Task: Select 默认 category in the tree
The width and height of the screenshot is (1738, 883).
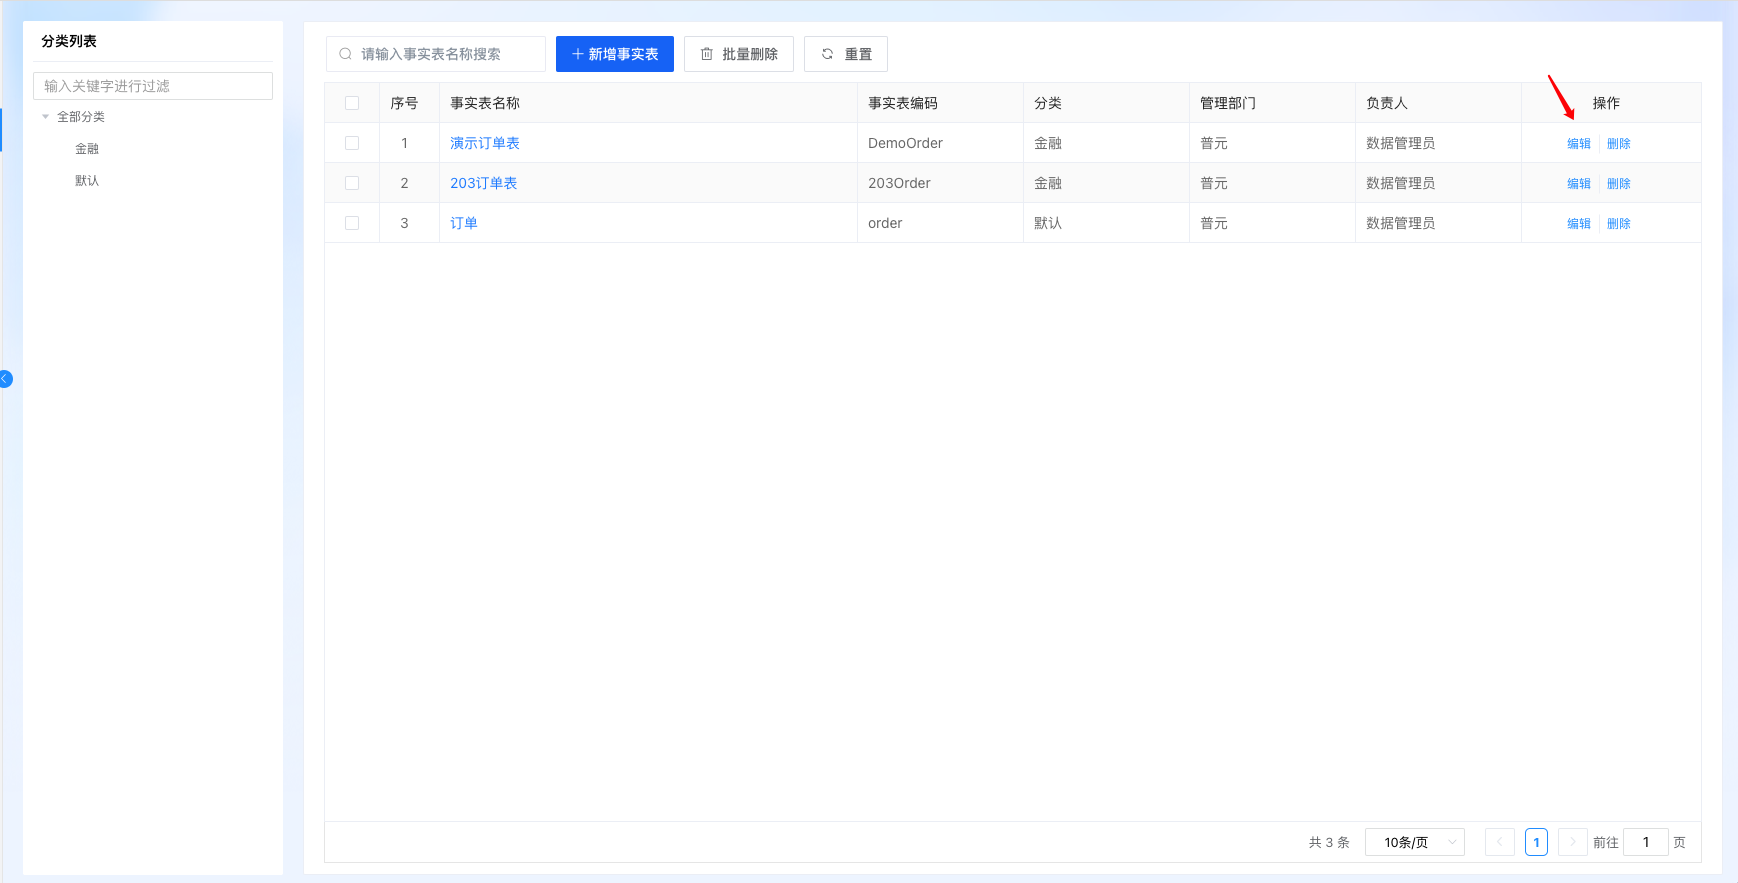Action: pos(87,181)
